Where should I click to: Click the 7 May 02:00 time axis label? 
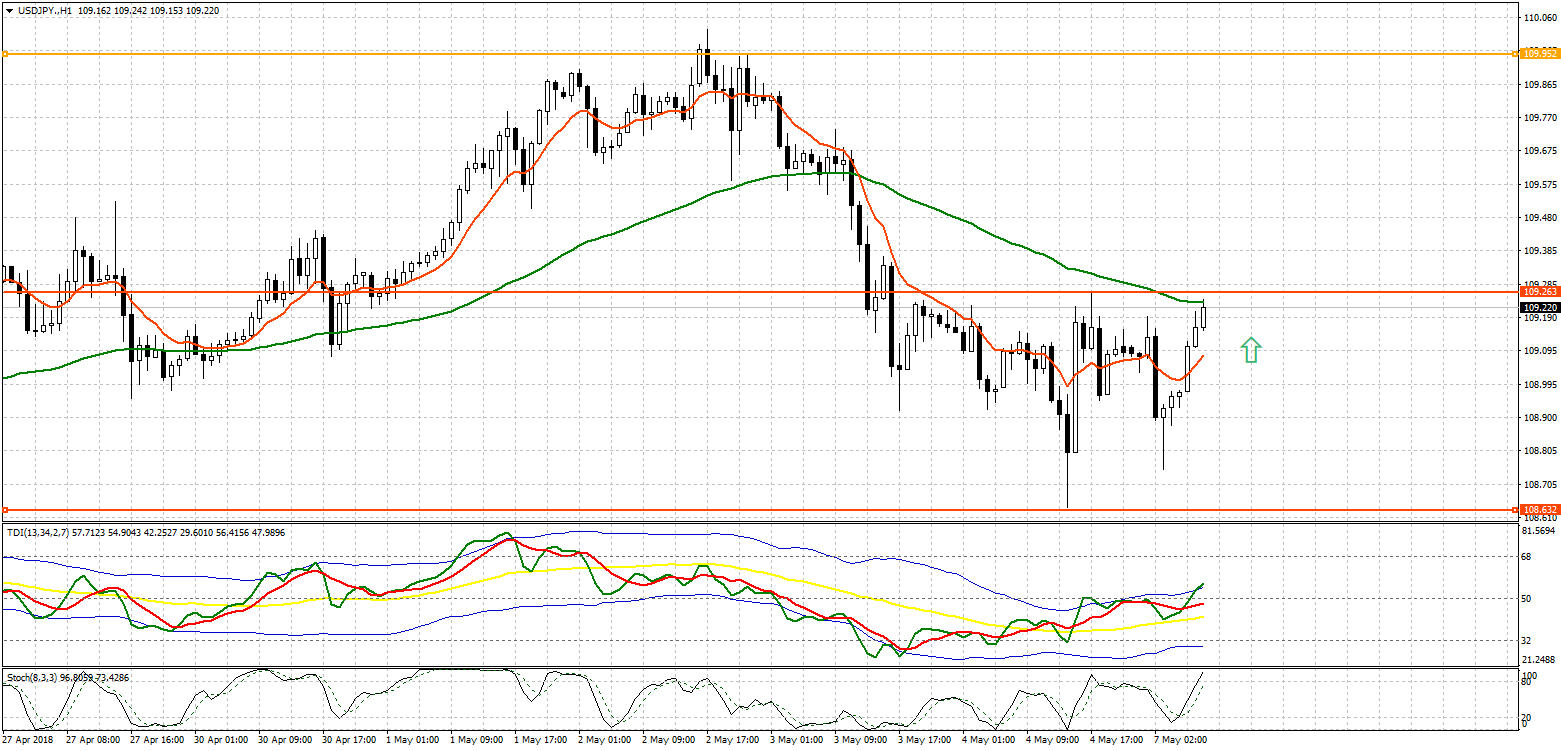1181,740
